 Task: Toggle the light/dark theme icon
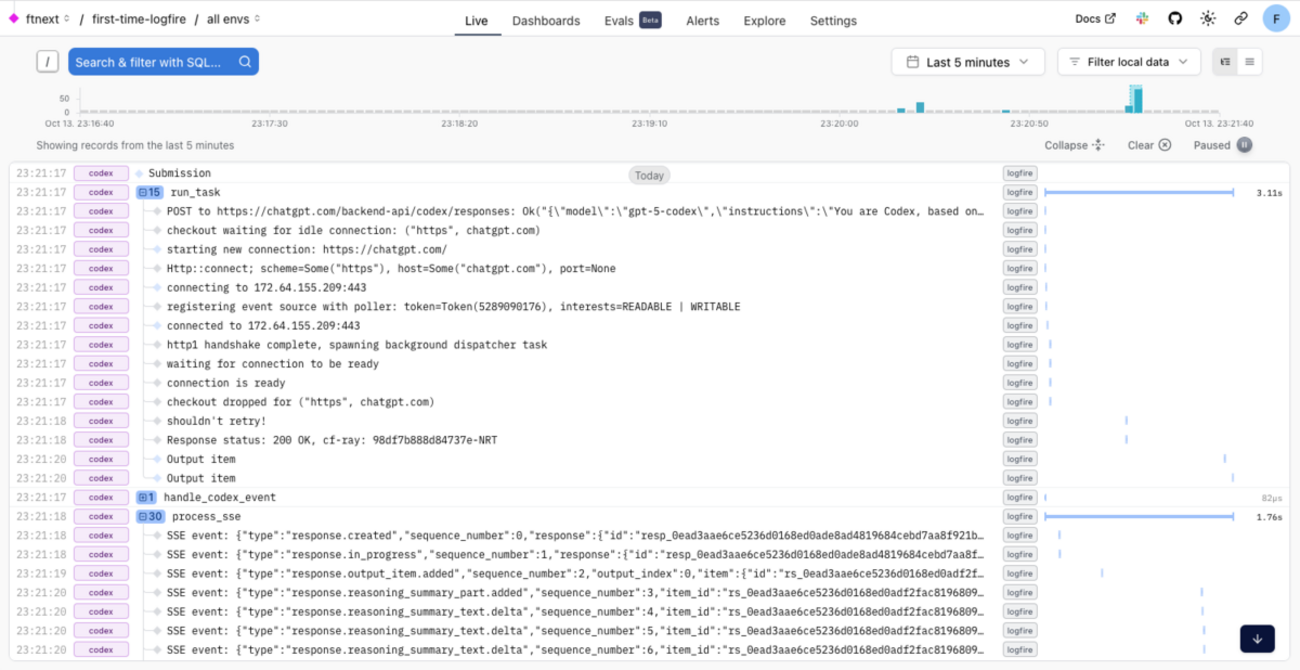pos(1208,19)
